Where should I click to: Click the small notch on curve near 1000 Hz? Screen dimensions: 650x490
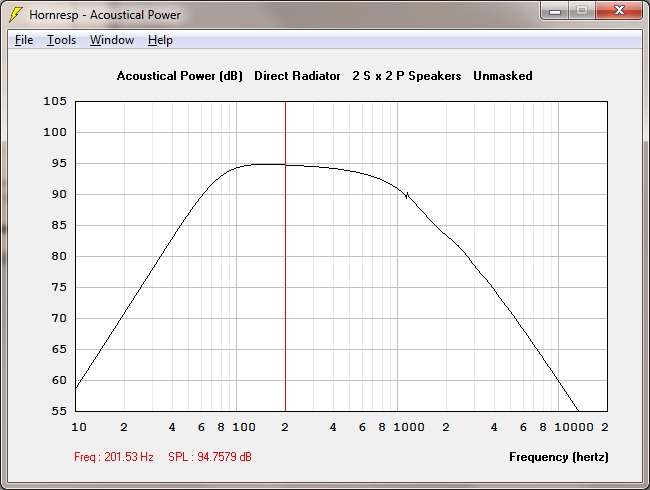407,195
